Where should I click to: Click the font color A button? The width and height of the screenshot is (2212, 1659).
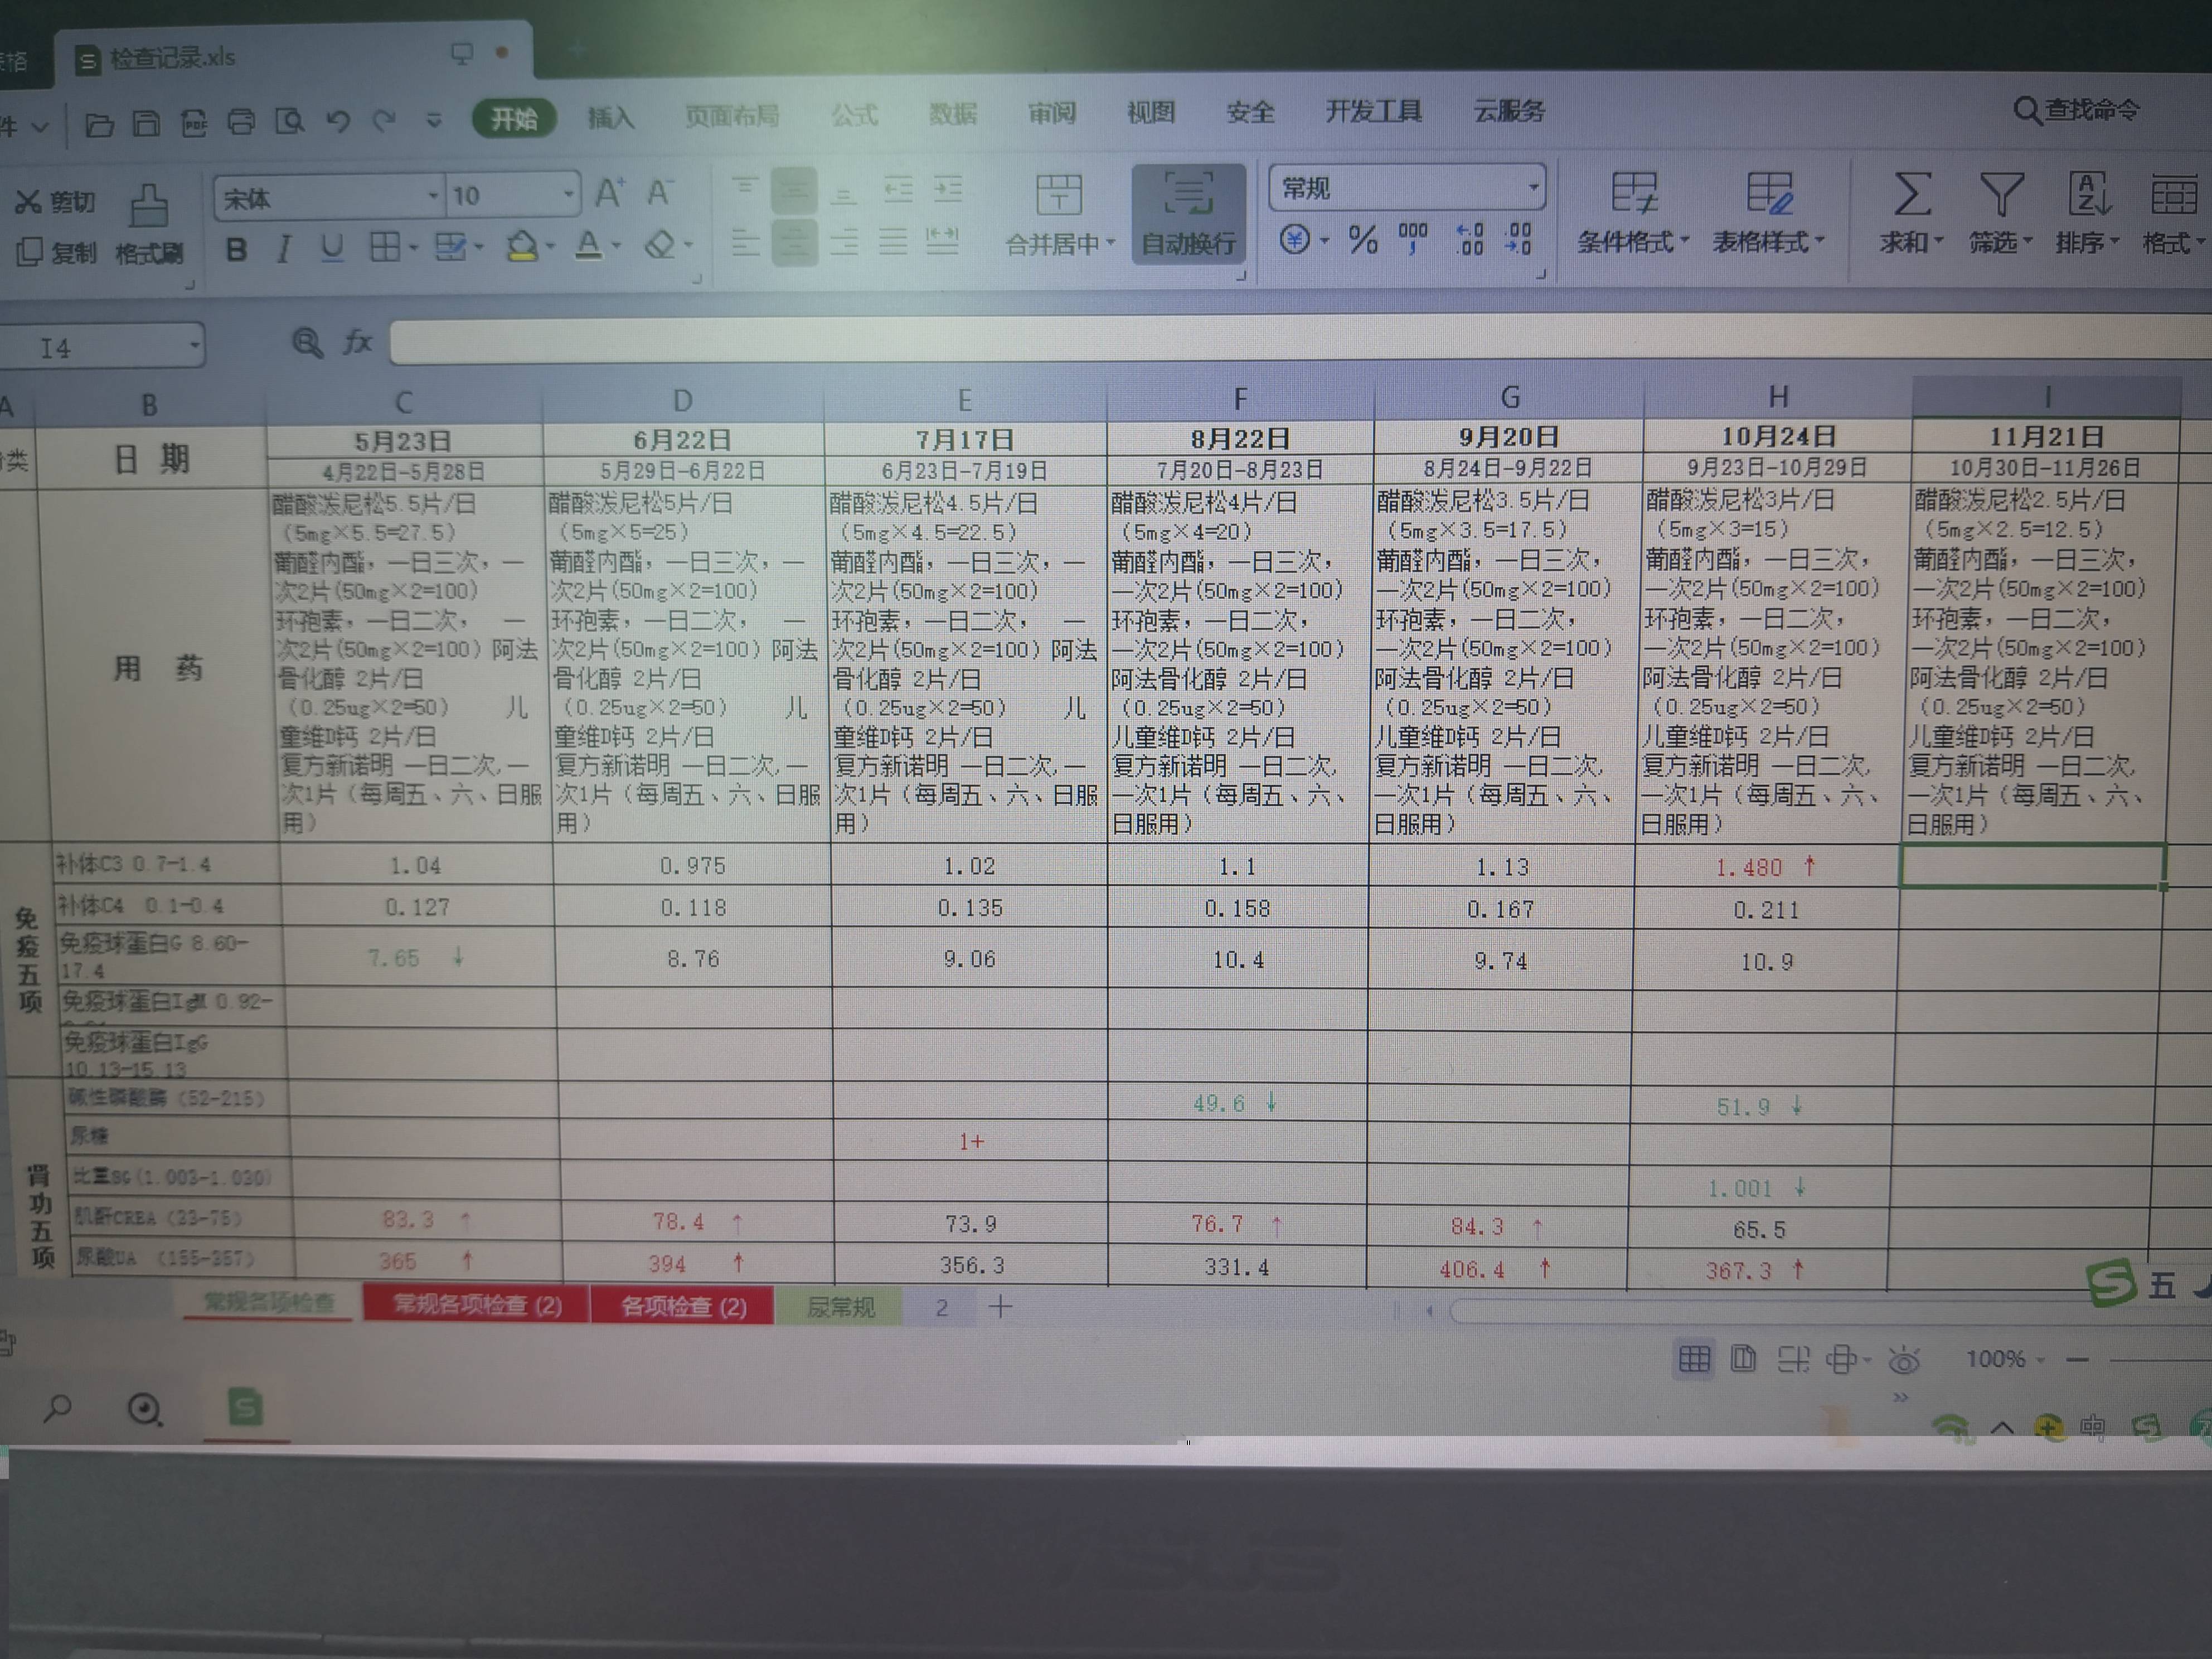coord(588,245)
